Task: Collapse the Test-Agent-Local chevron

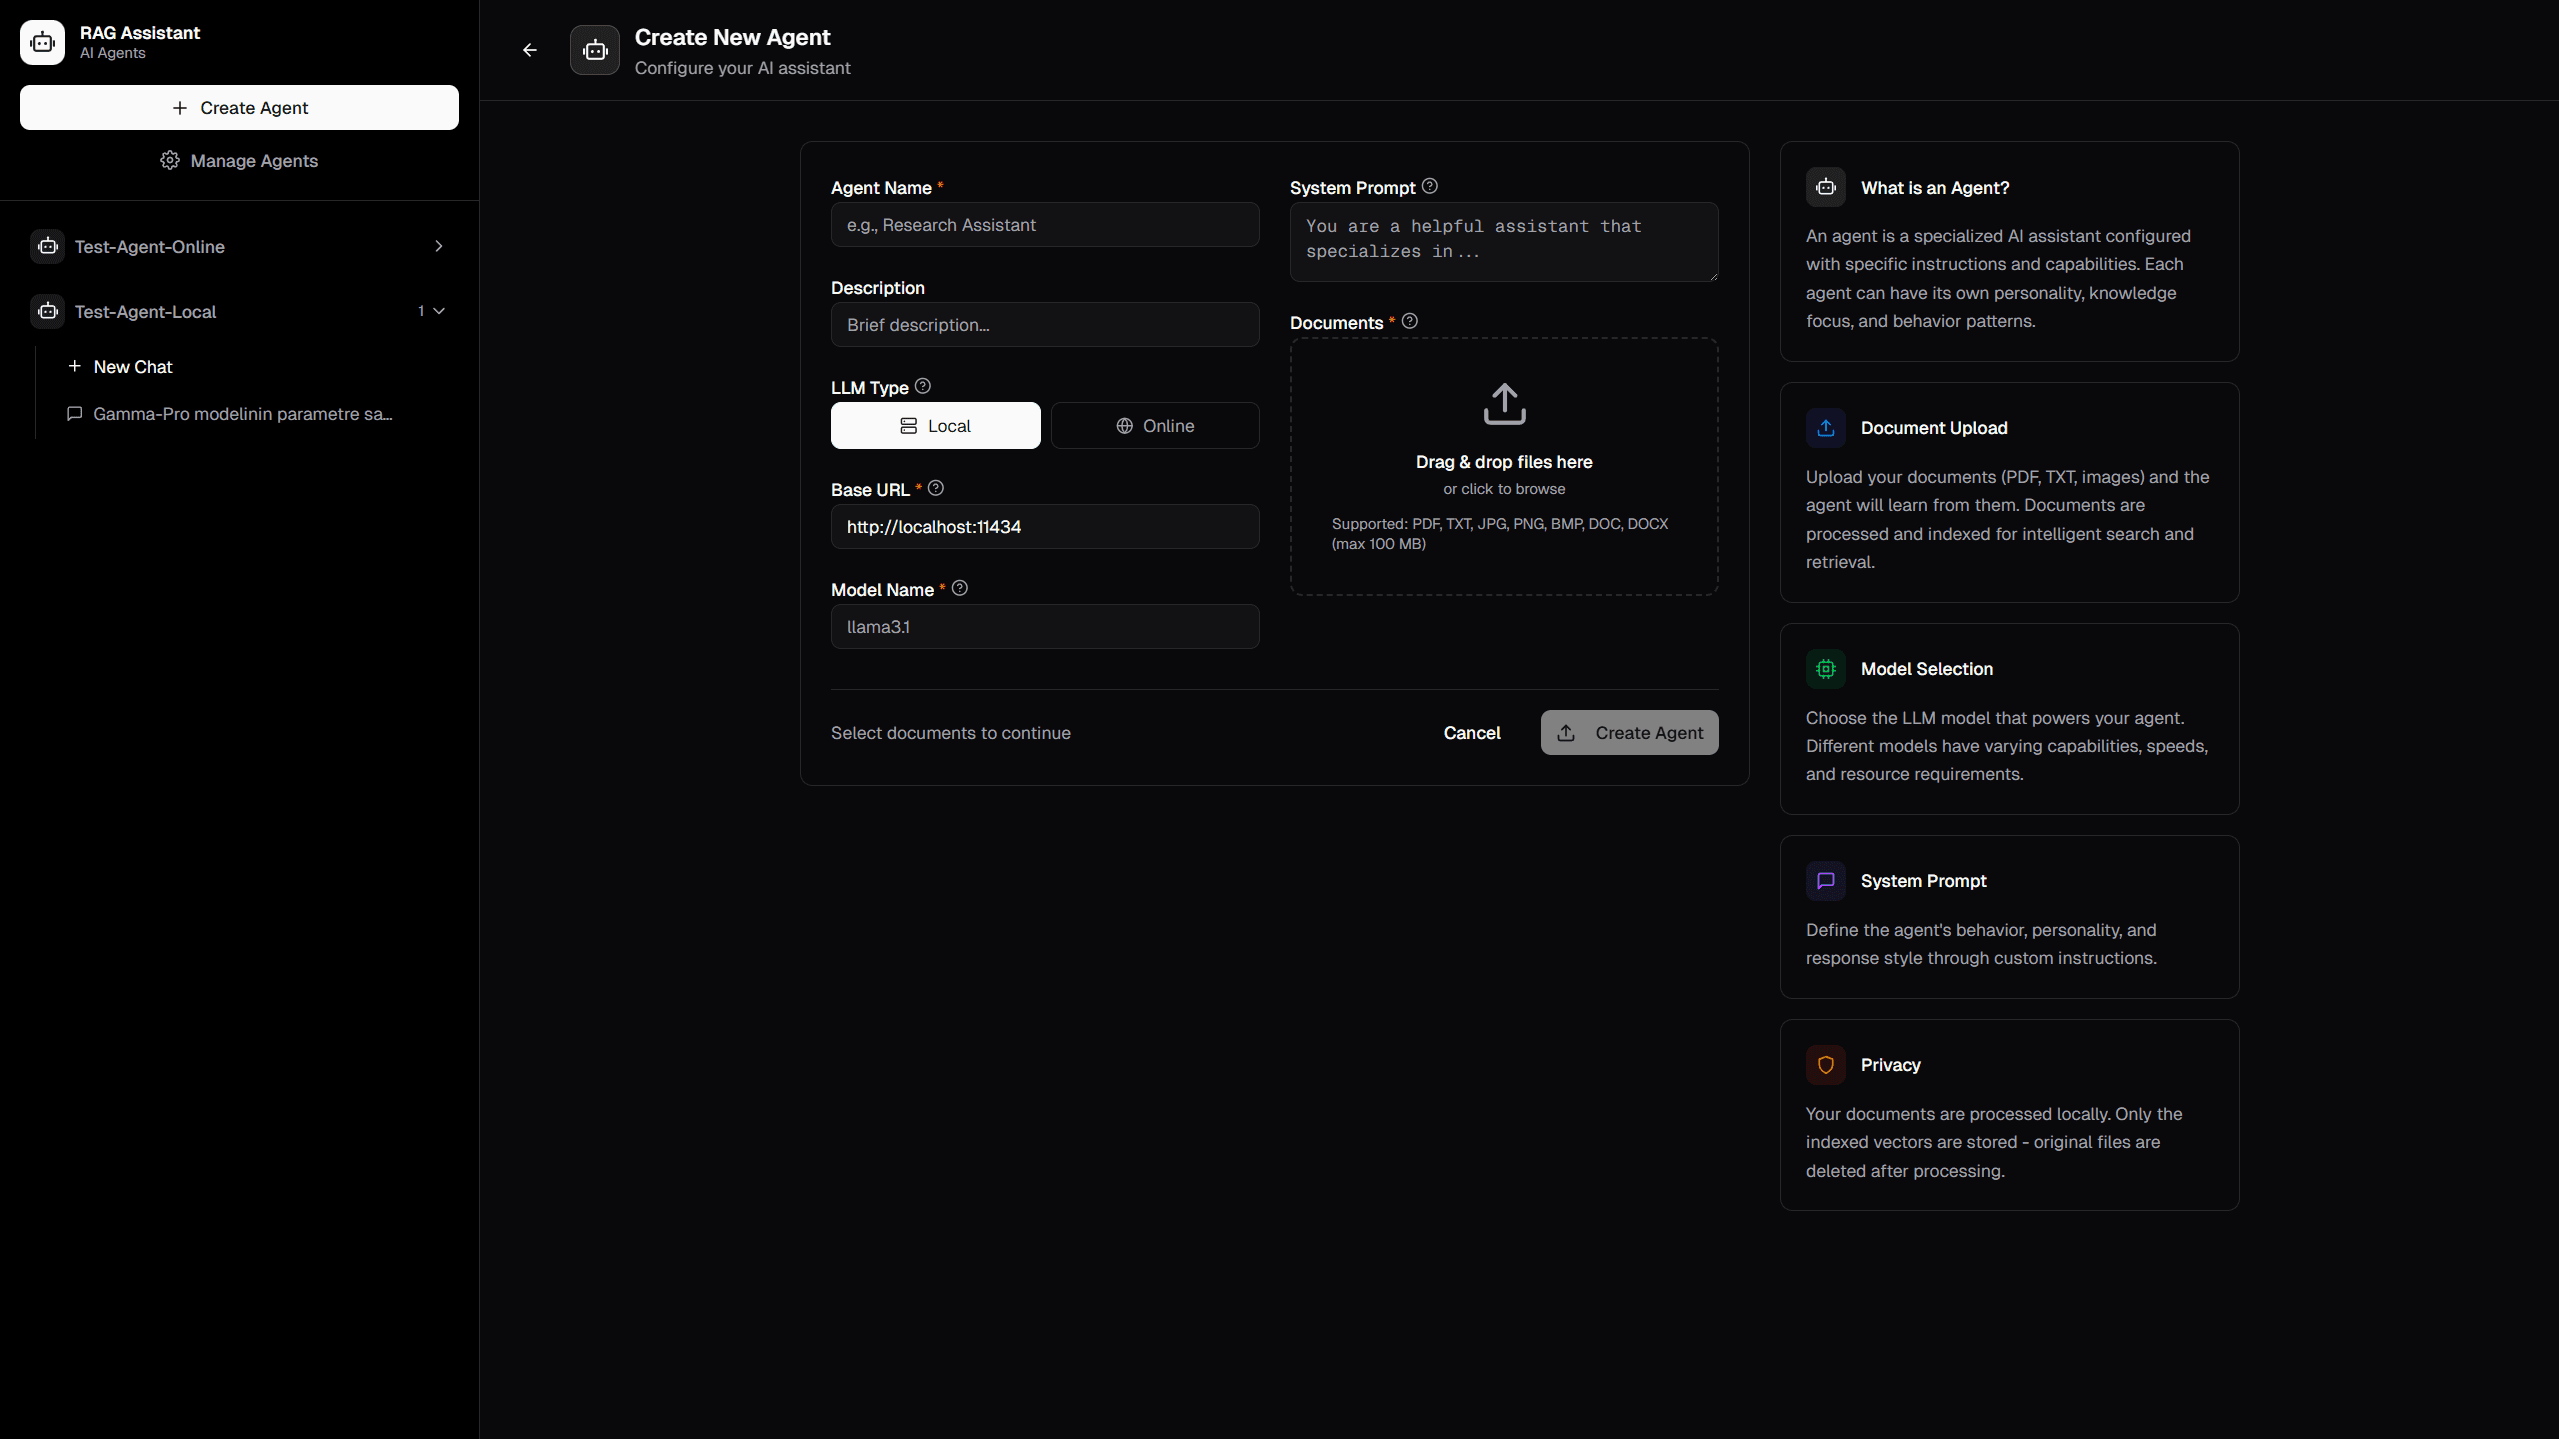Action: (438, 311)
